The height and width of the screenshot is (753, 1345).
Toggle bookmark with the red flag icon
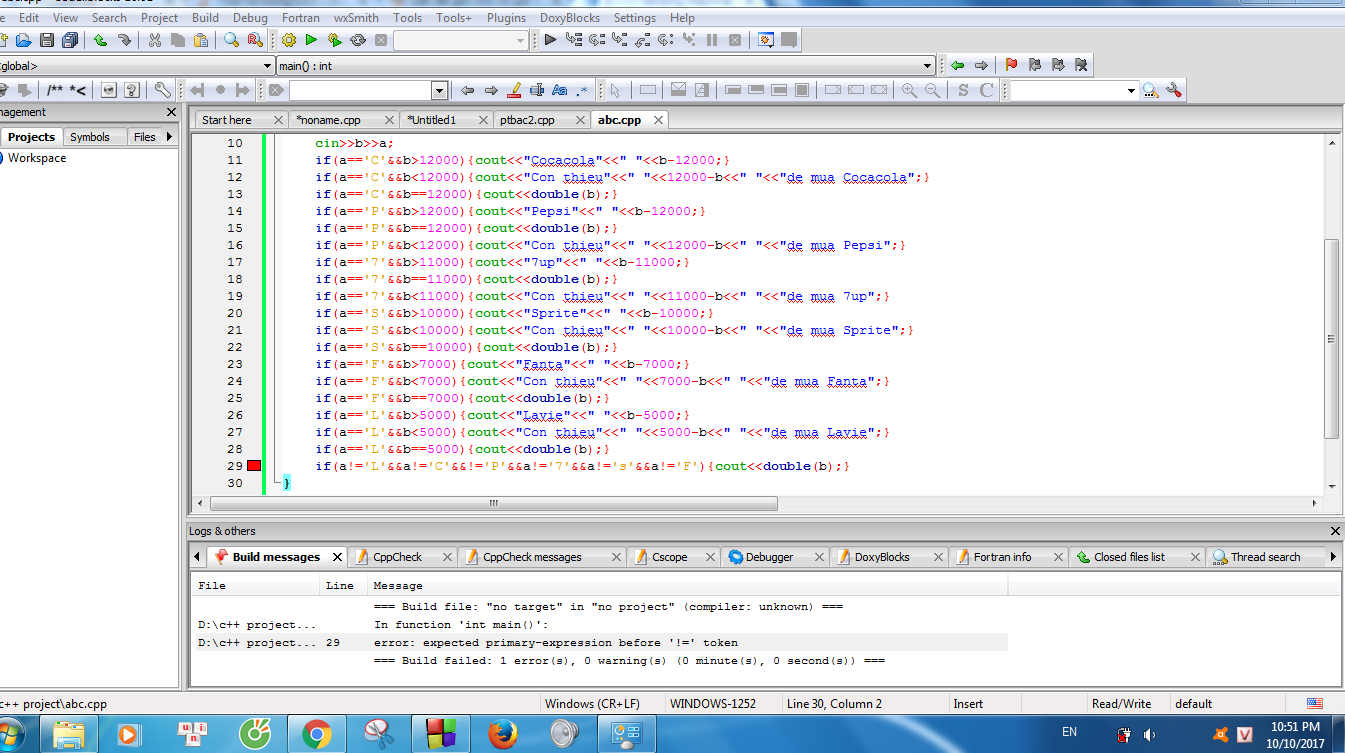(1011, 65)
